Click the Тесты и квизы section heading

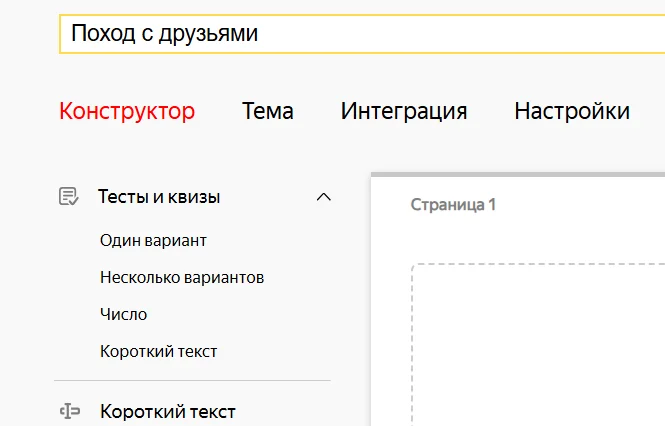pyautogui.click(x=159, y=197)
